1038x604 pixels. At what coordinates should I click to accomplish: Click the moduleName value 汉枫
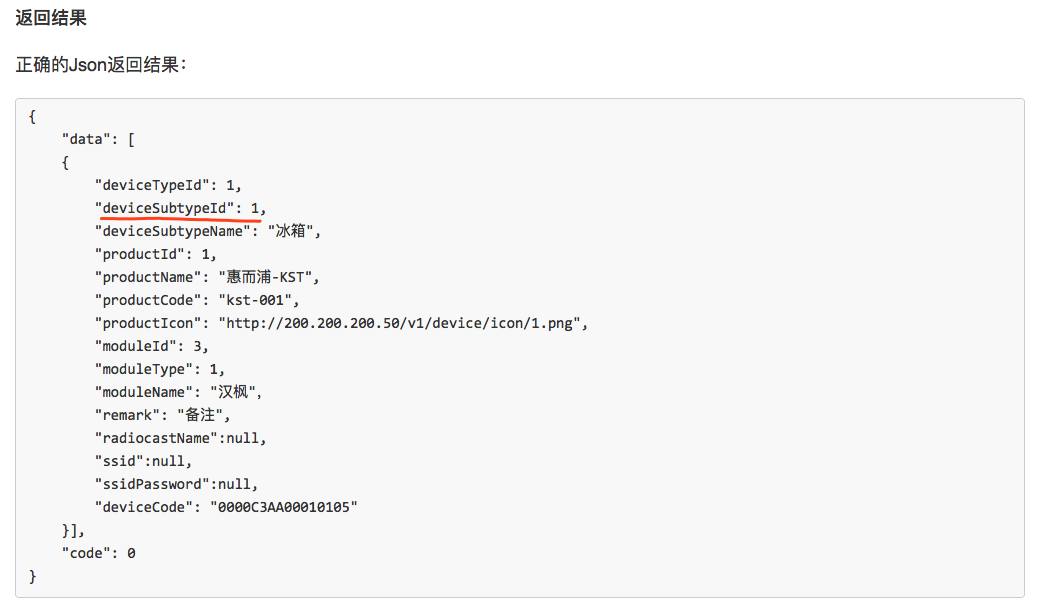pyautogui.click(x=232, y=392)
